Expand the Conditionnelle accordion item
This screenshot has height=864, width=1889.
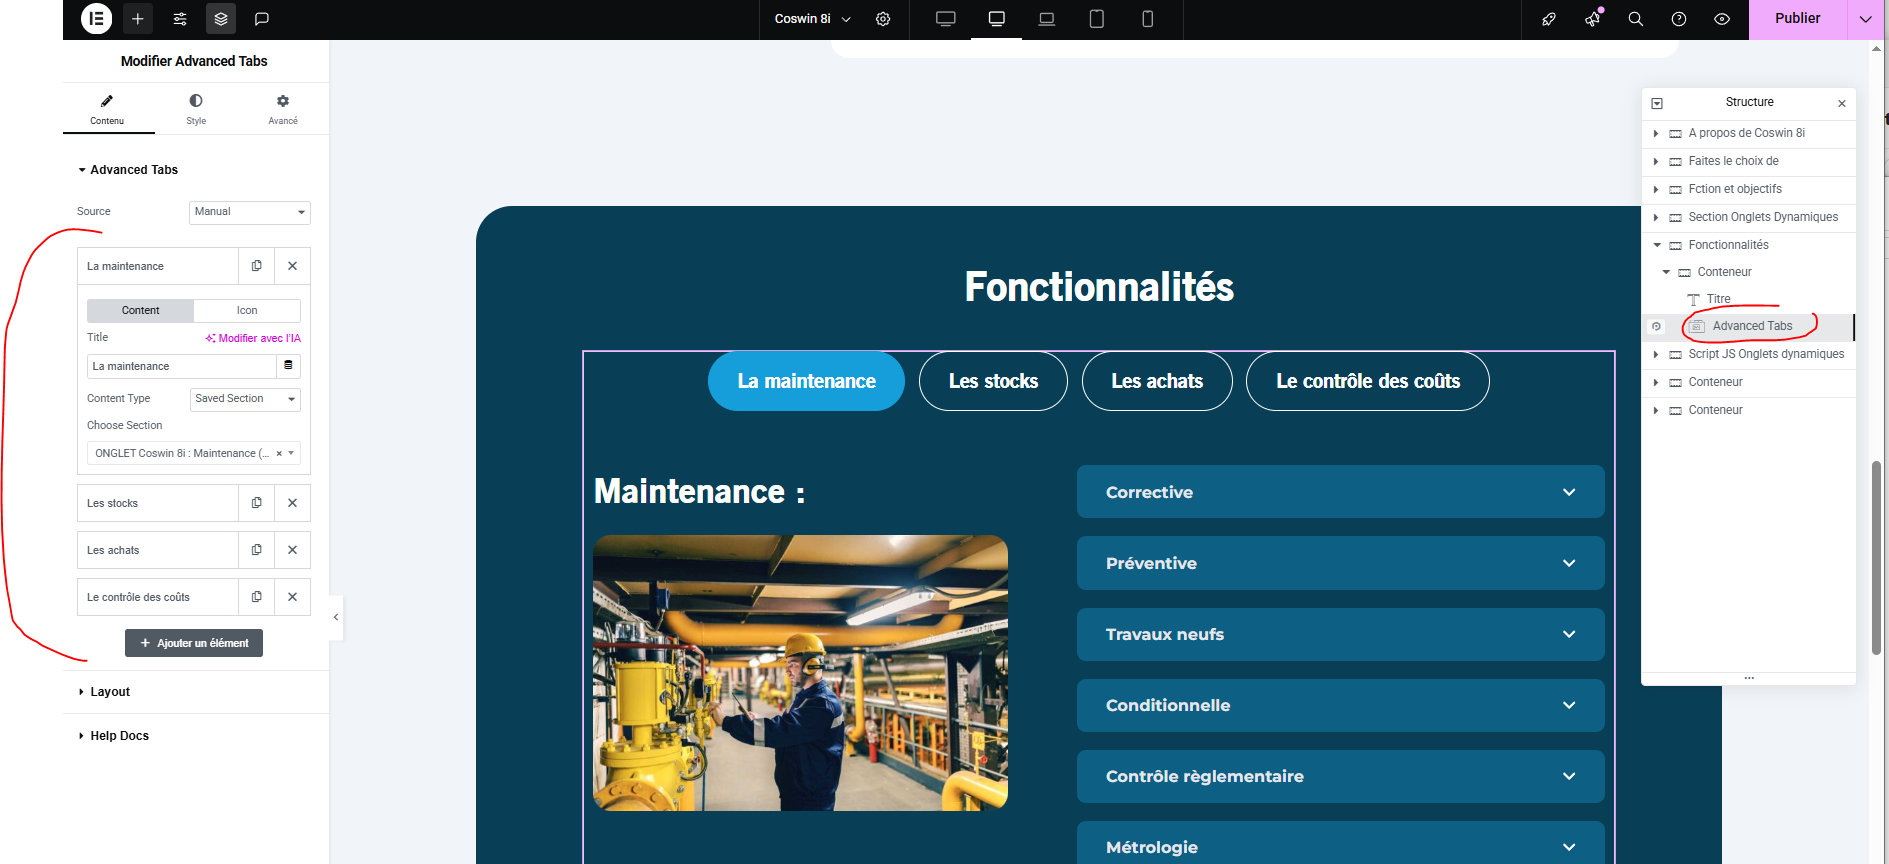point(1340,705)
